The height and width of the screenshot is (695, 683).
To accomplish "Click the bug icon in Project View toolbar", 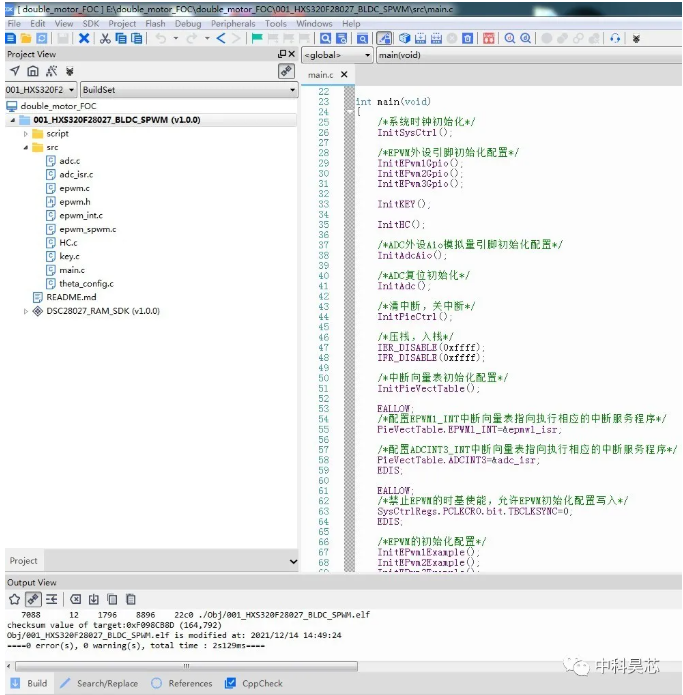I will [70, 71].
